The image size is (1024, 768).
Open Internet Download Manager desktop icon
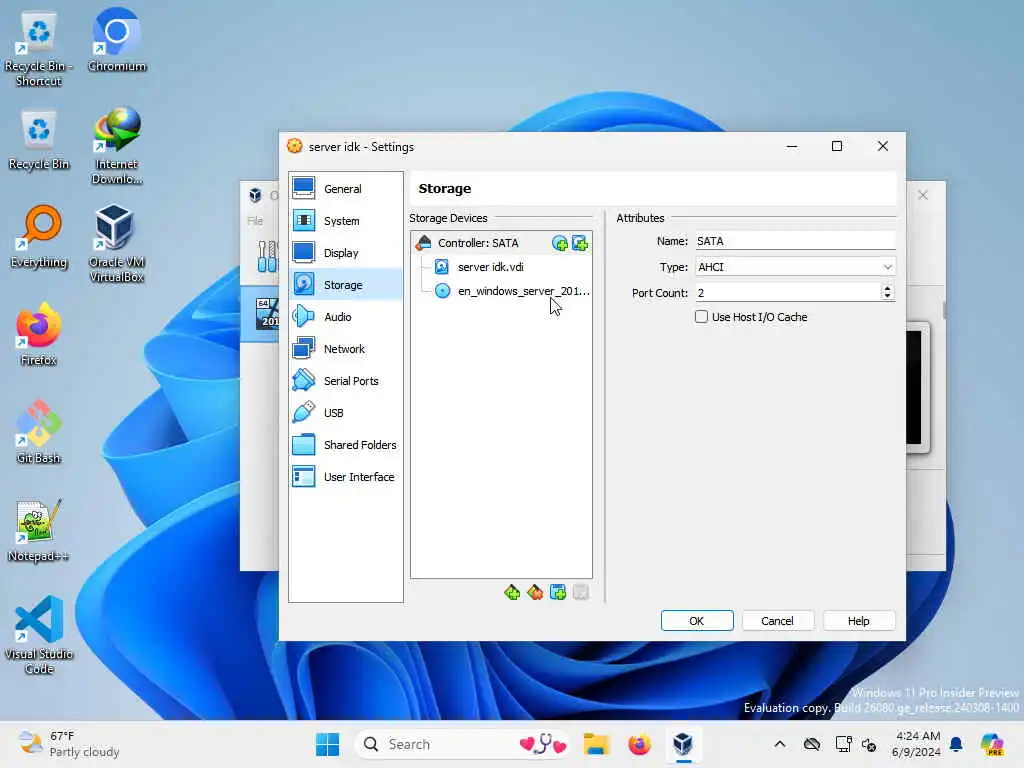point(117,146)
